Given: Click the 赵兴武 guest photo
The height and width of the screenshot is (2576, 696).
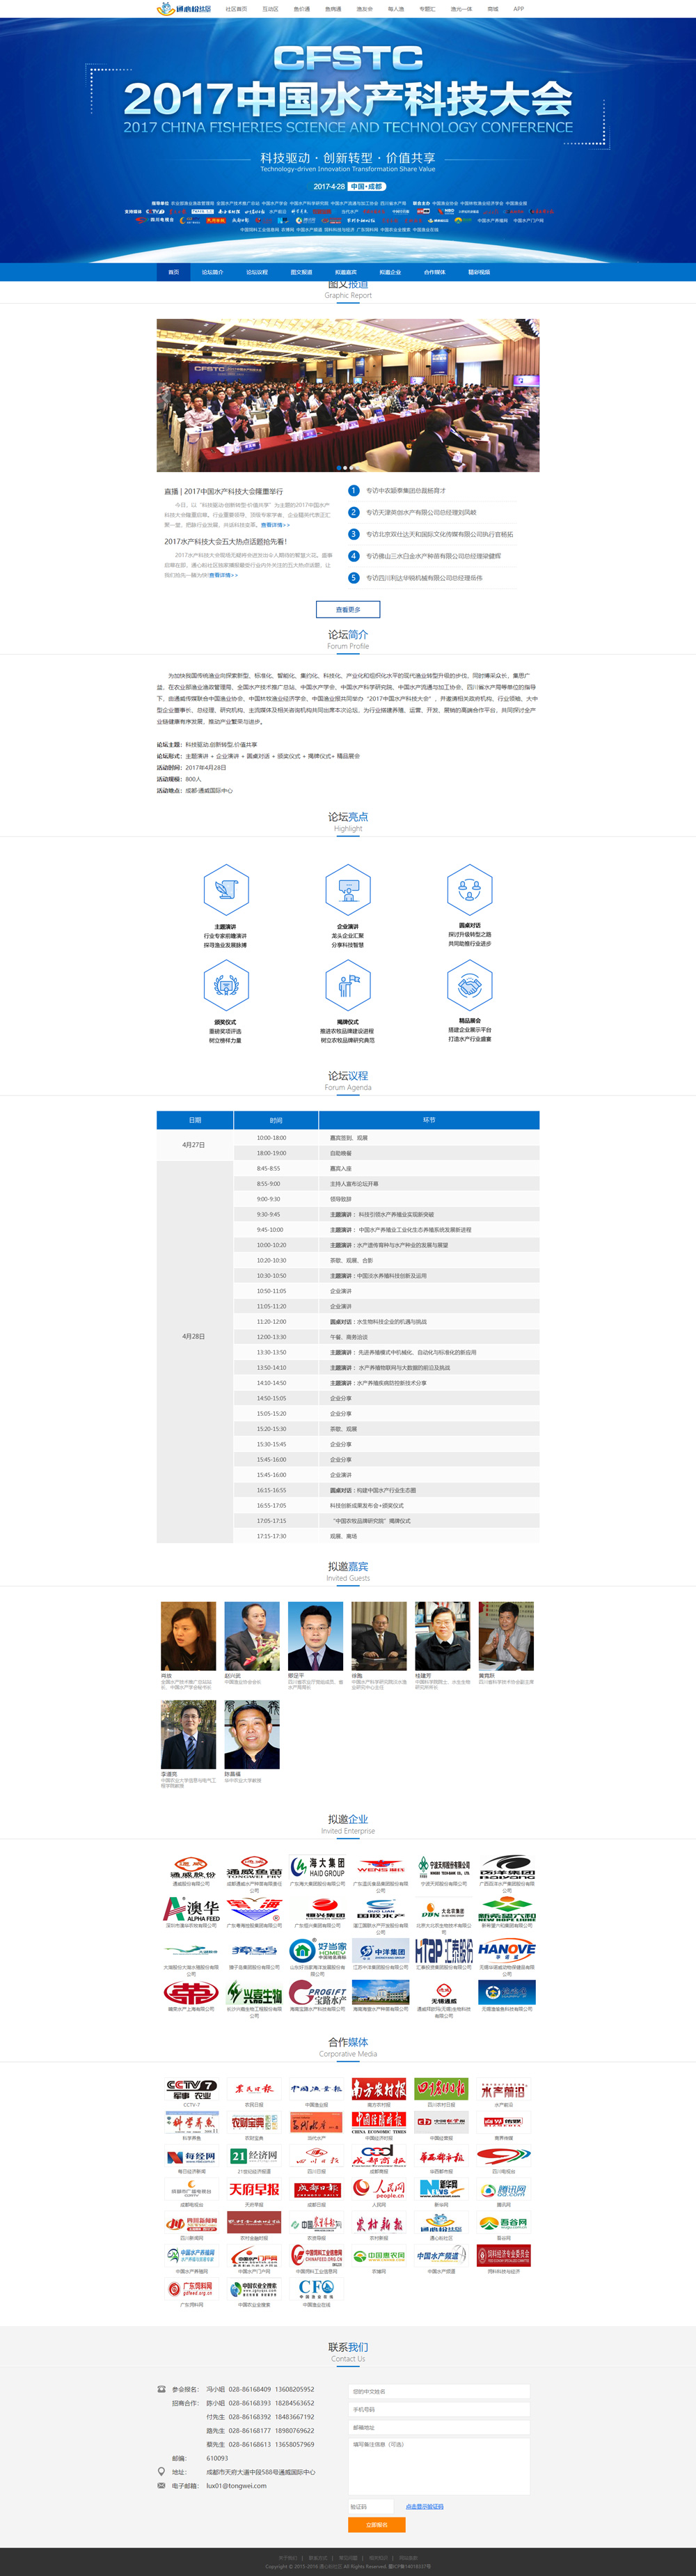Looking at the screenshot, I should (x=252, y=1636).
